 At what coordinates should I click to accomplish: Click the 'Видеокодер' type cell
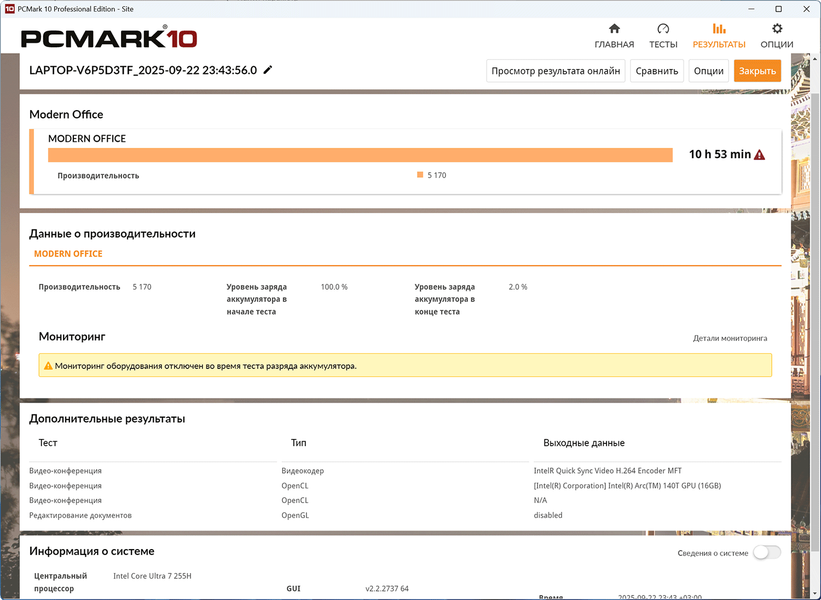(x=303, y=471)
